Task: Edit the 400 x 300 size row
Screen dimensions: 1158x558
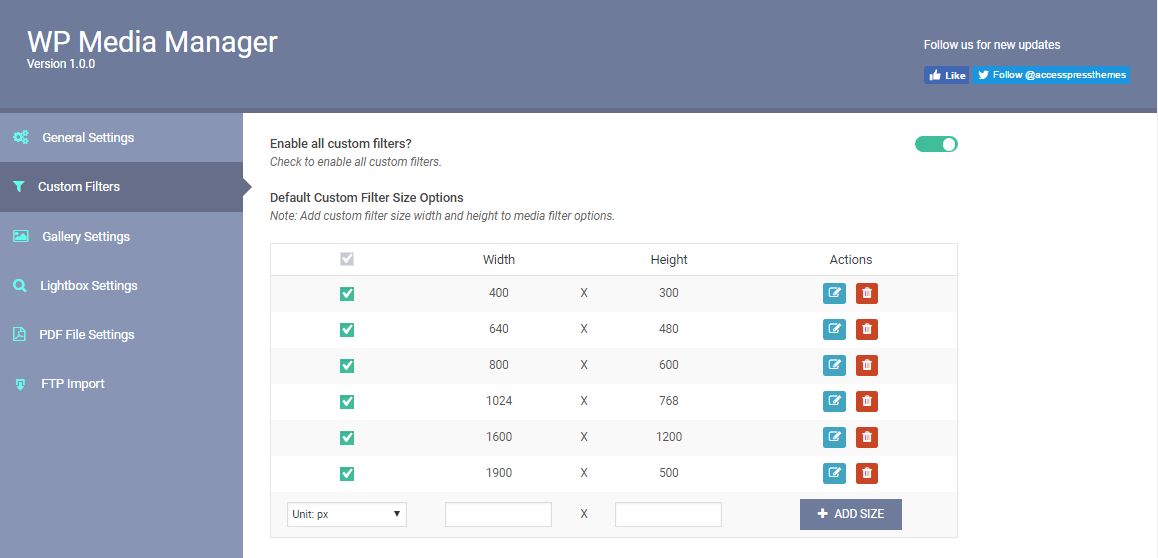Action: (x=835, y=293)
